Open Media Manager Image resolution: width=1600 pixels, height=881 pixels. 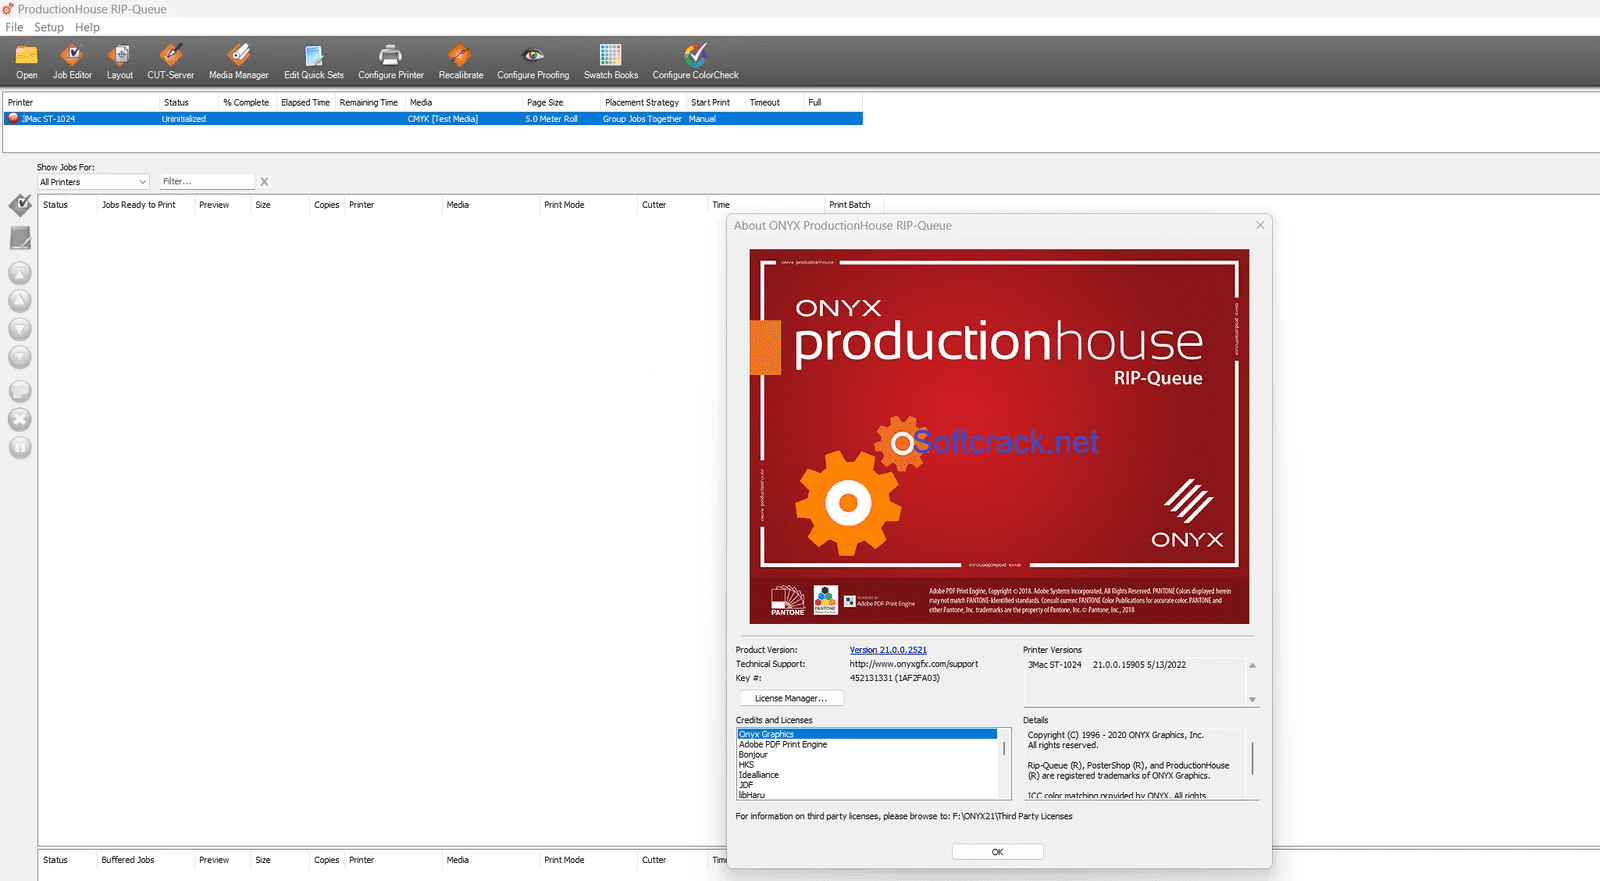(x=239, y=61)
